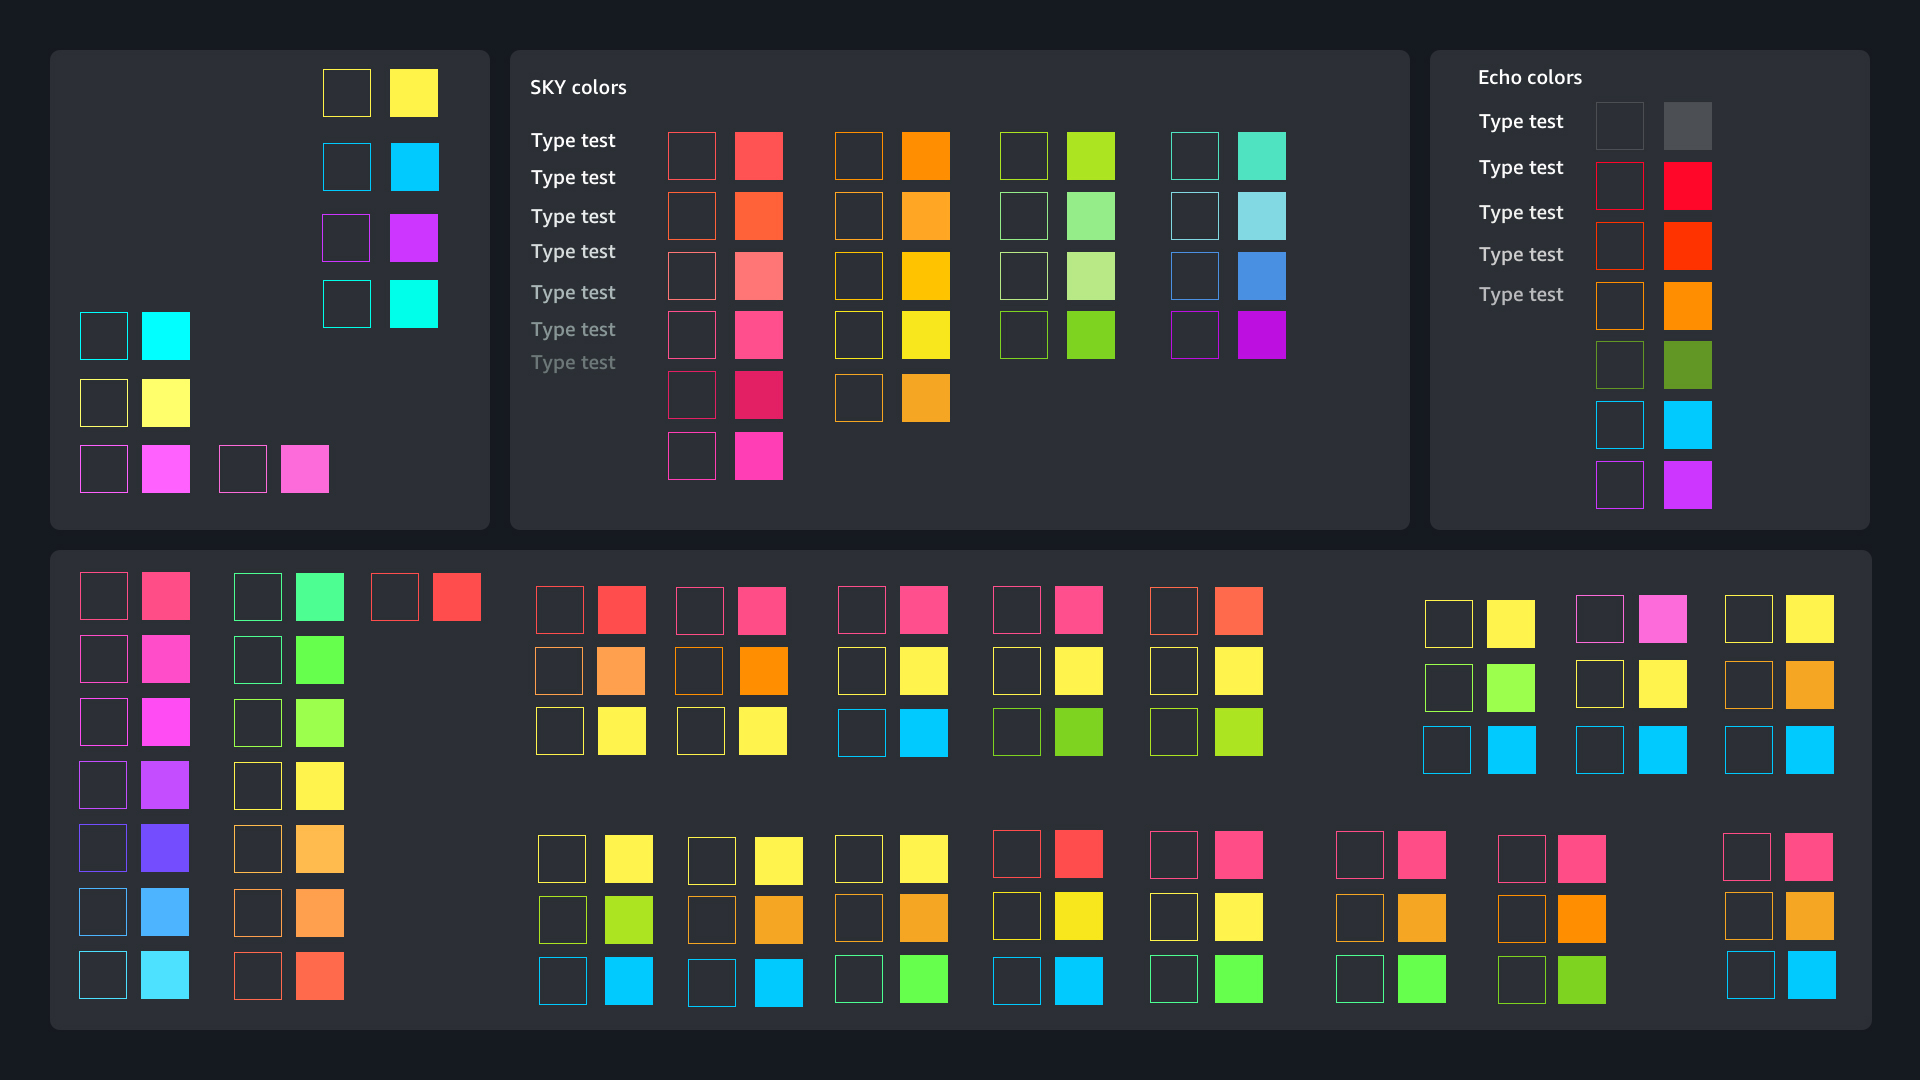1920x1080 pixels.
Task: Pick bright orange swatch topping SKY orange column
Action: (x=925, y=156)
